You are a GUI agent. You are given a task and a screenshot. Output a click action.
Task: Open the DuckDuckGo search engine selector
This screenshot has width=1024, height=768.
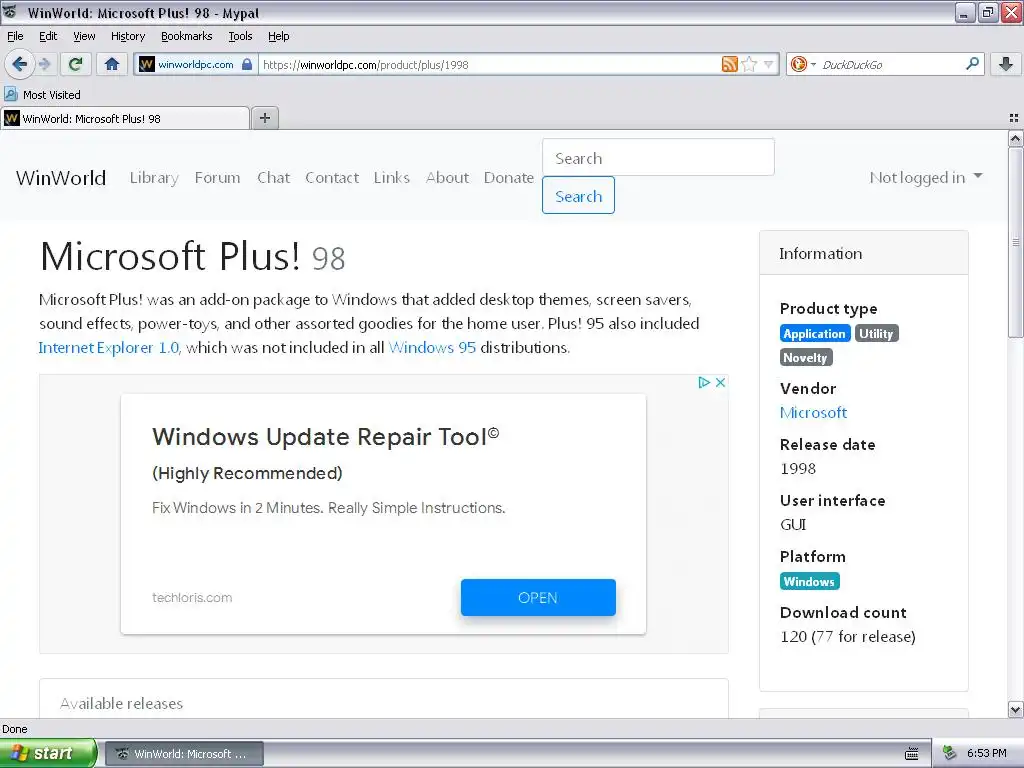pyautogui.click(x=803, y=64)
